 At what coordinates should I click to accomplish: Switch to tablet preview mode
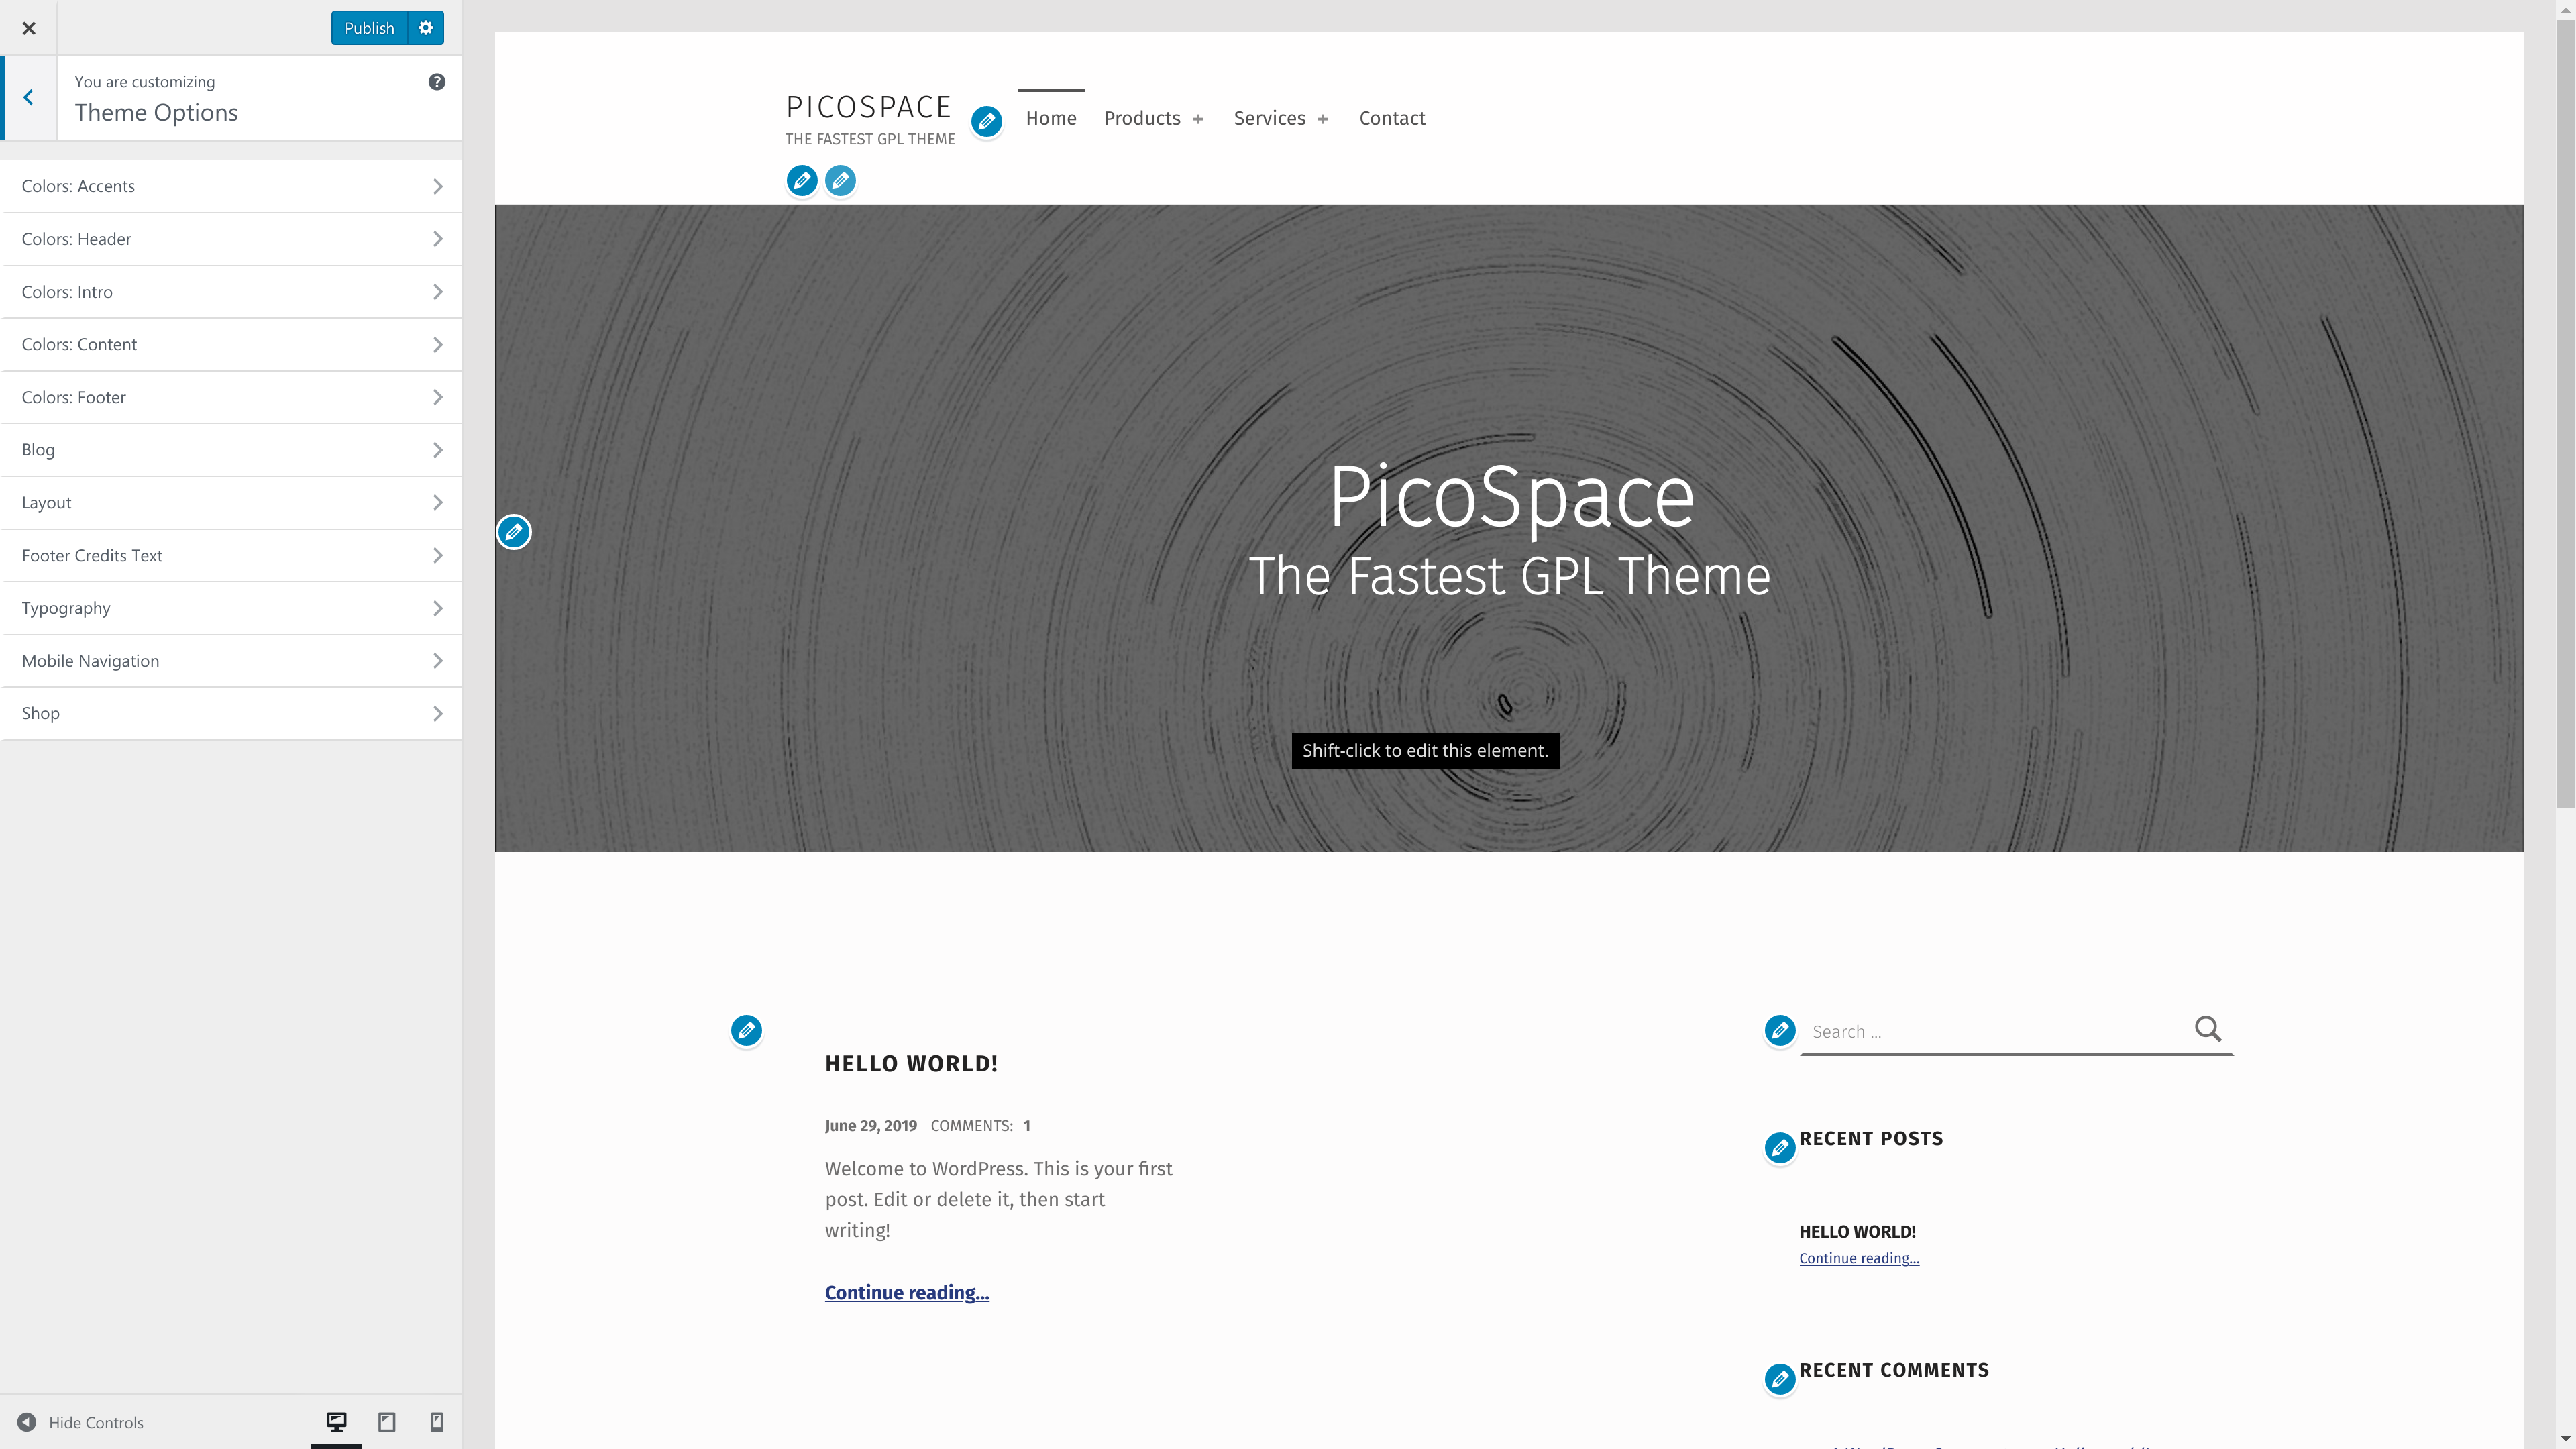coord(387,1422)
